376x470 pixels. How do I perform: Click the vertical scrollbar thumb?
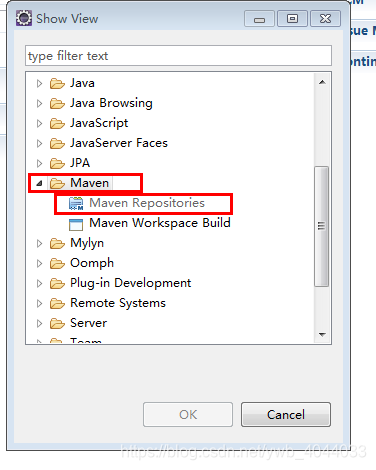click(322, 226)
